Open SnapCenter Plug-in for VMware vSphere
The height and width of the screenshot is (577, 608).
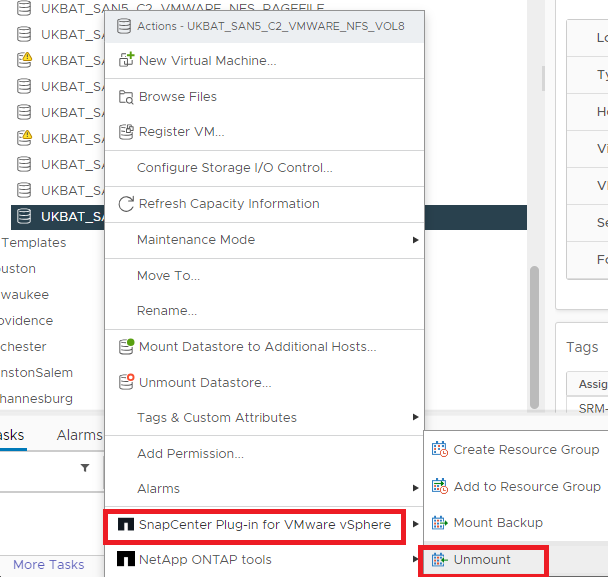coord(264,524)
